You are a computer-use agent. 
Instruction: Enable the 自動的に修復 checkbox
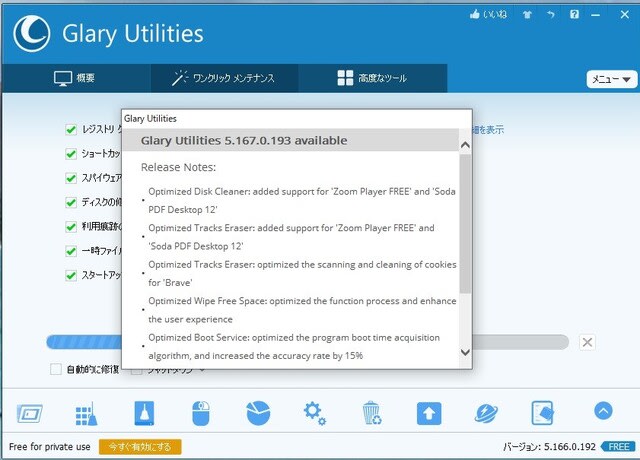tap(56, 369)
